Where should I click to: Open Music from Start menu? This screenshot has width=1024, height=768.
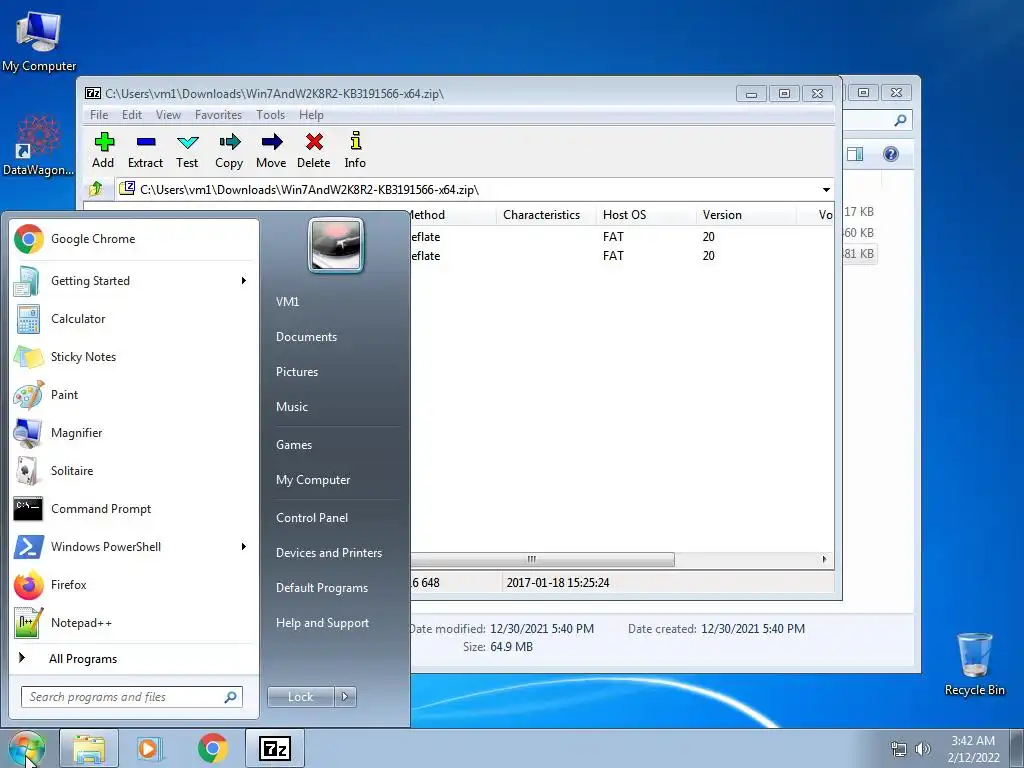(292, 407)
